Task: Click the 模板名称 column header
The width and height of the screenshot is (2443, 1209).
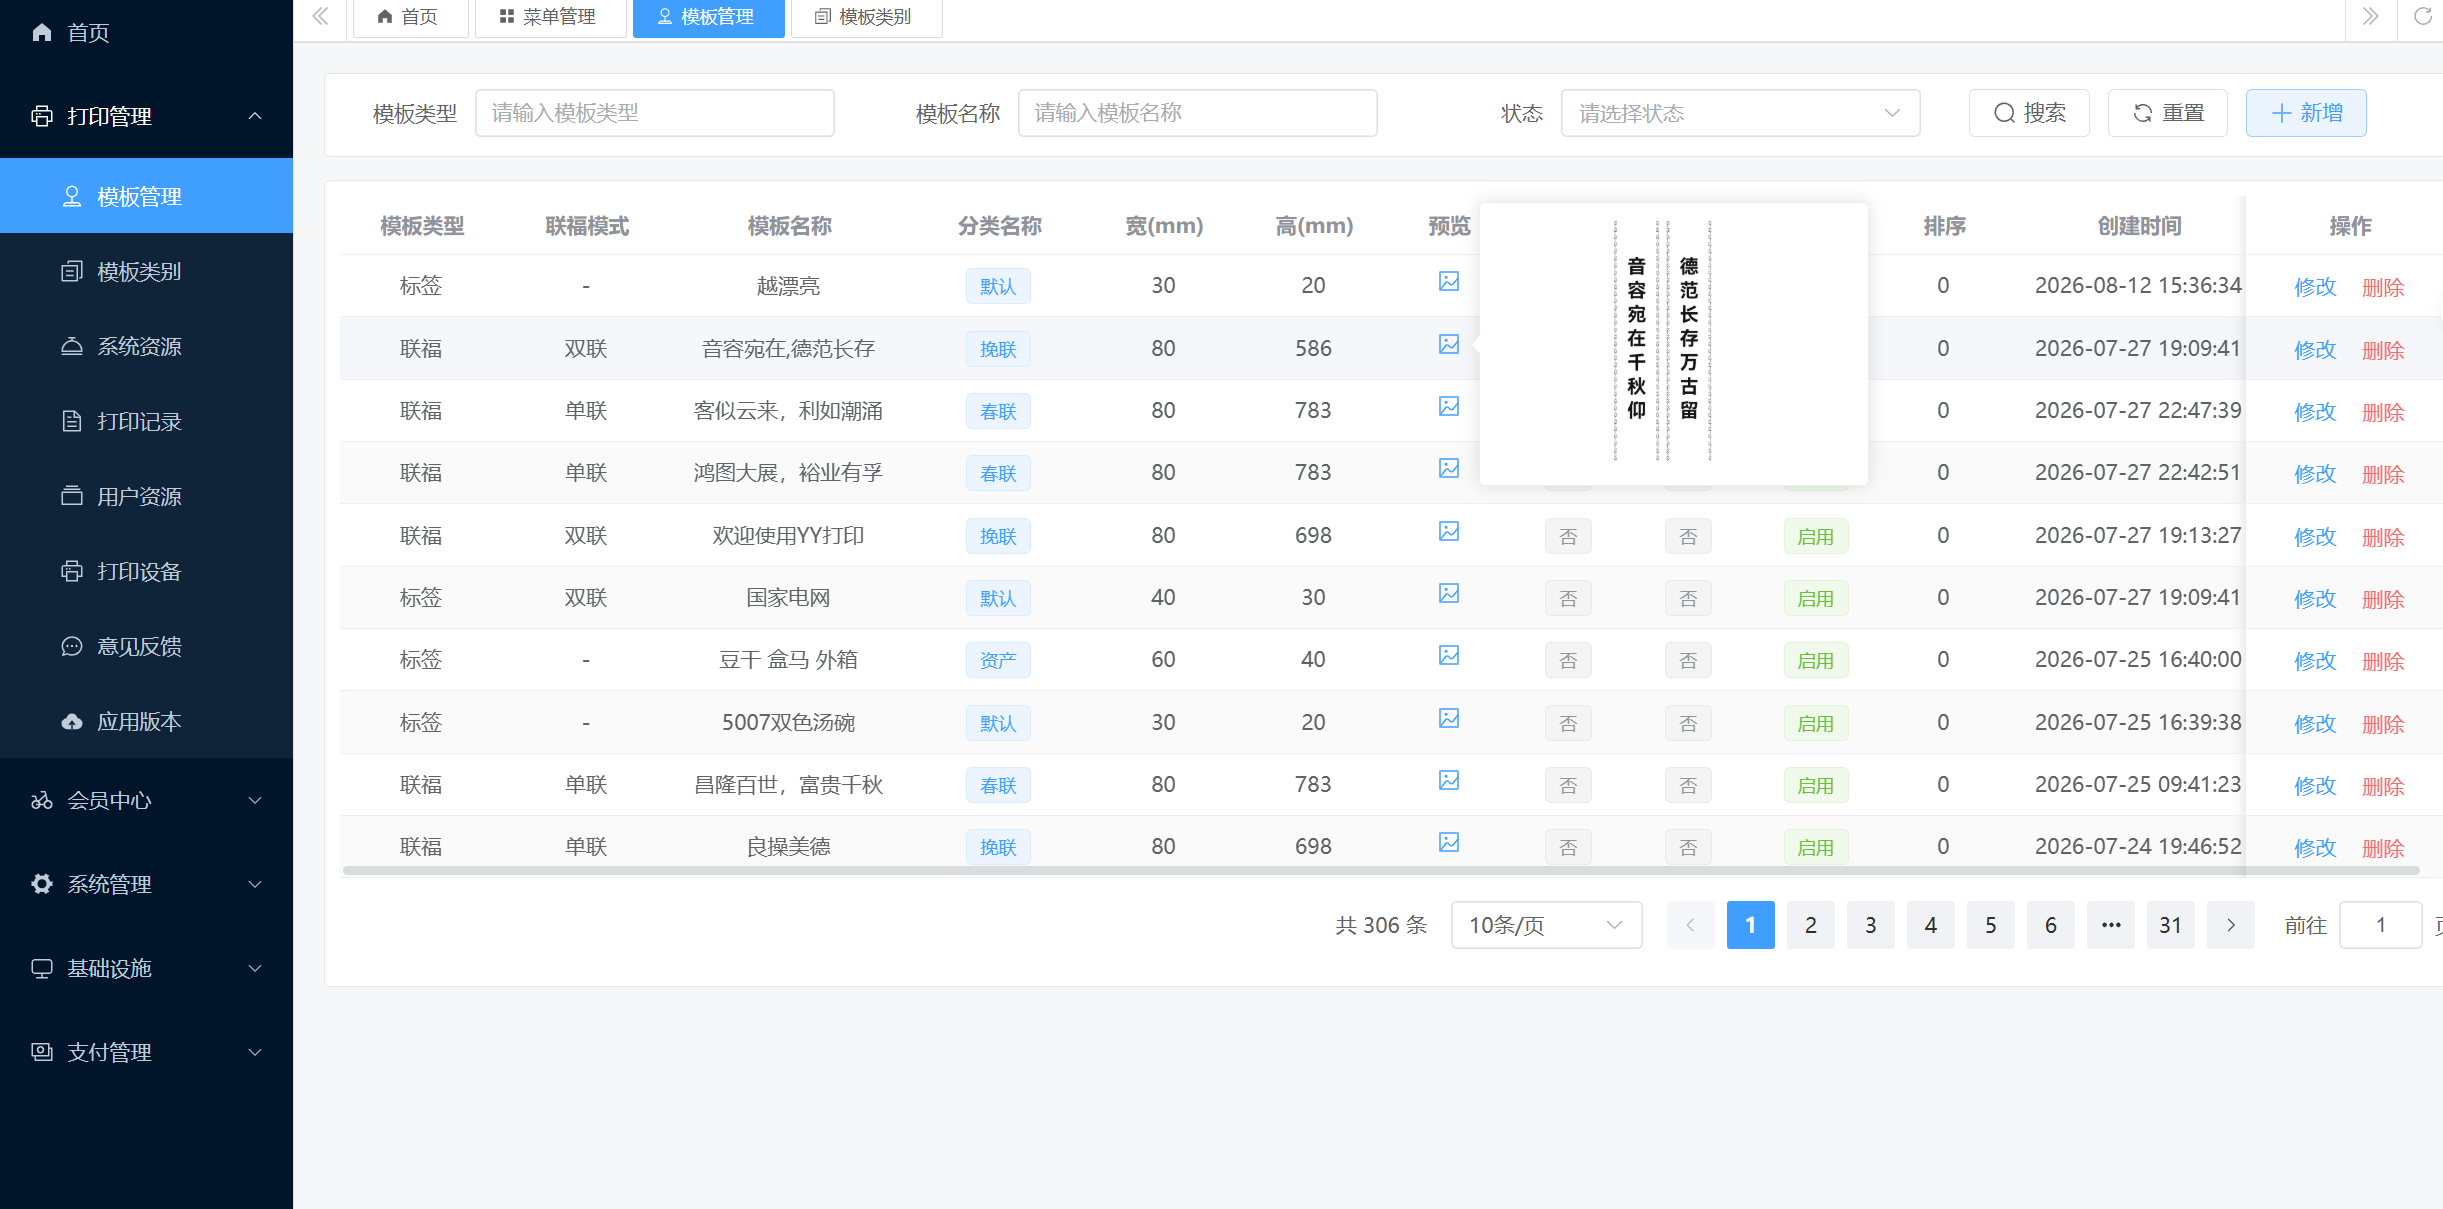Action: [x=789, y=226]
